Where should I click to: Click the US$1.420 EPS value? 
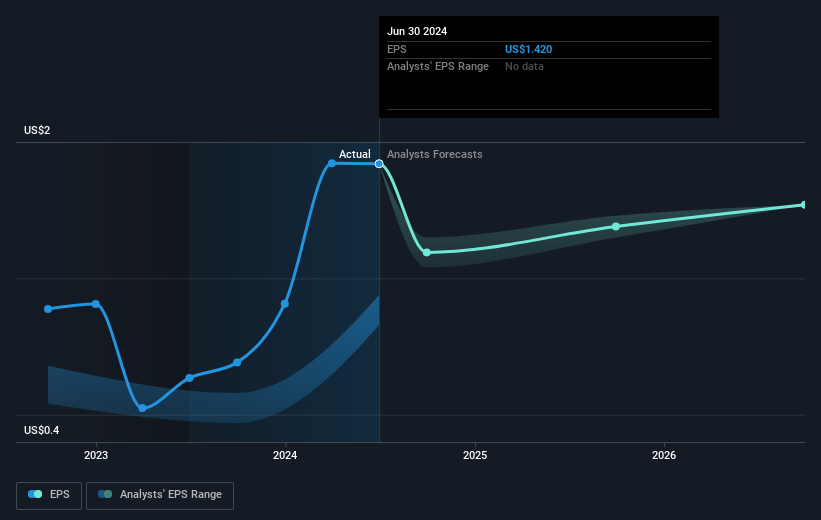(x=528, y=49)
